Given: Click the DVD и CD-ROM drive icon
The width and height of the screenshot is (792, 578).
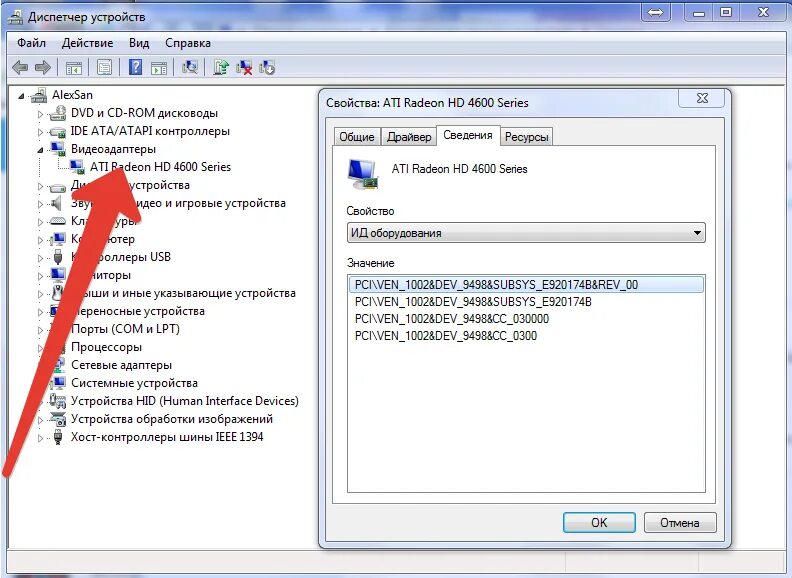Looking at the screenshot, I should (x=58, y=113).
